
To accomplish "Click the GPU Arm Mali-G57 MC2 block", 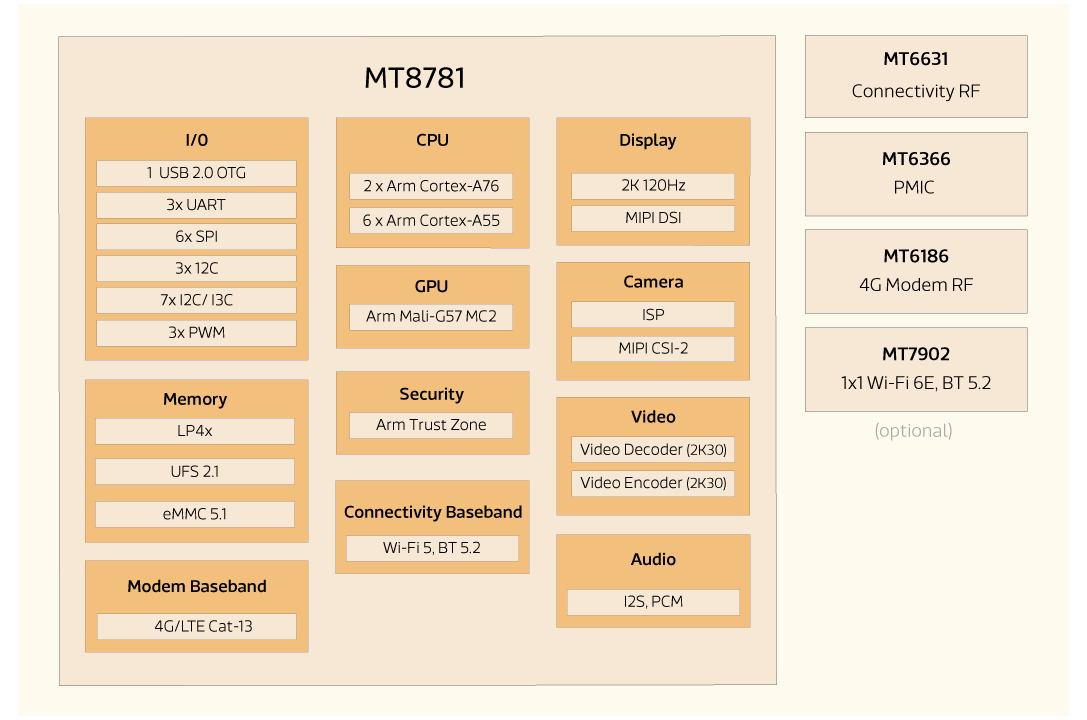I will 430,316.
